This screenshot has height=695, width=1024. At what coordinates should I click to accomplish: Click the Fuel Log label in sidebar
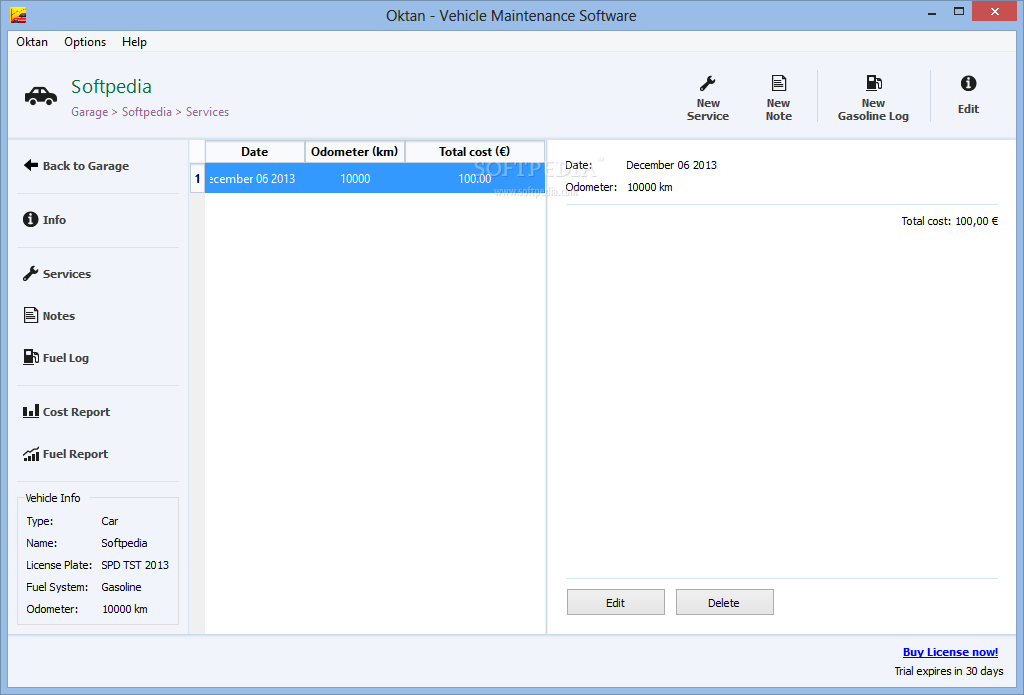point(65,358)
